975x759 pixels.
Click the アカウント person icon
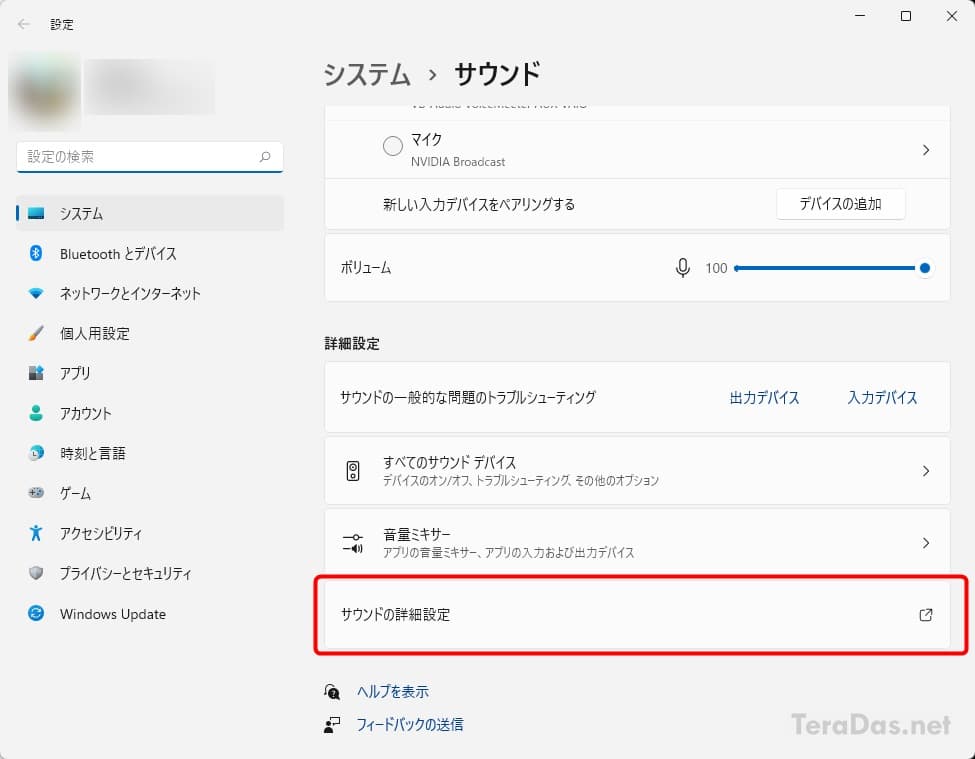pos(36,413)
